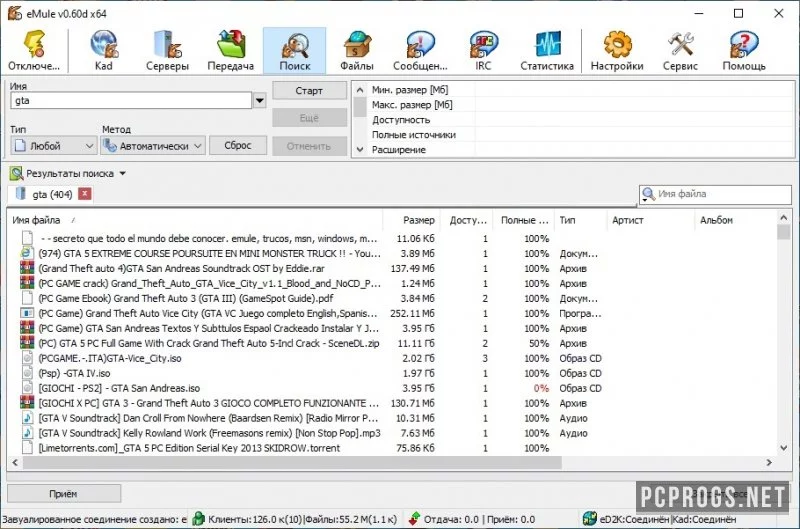Viewport: 800px width, 529px height.
Task: Sort by the Полные источники column header
Action: (x=523, y=220)
